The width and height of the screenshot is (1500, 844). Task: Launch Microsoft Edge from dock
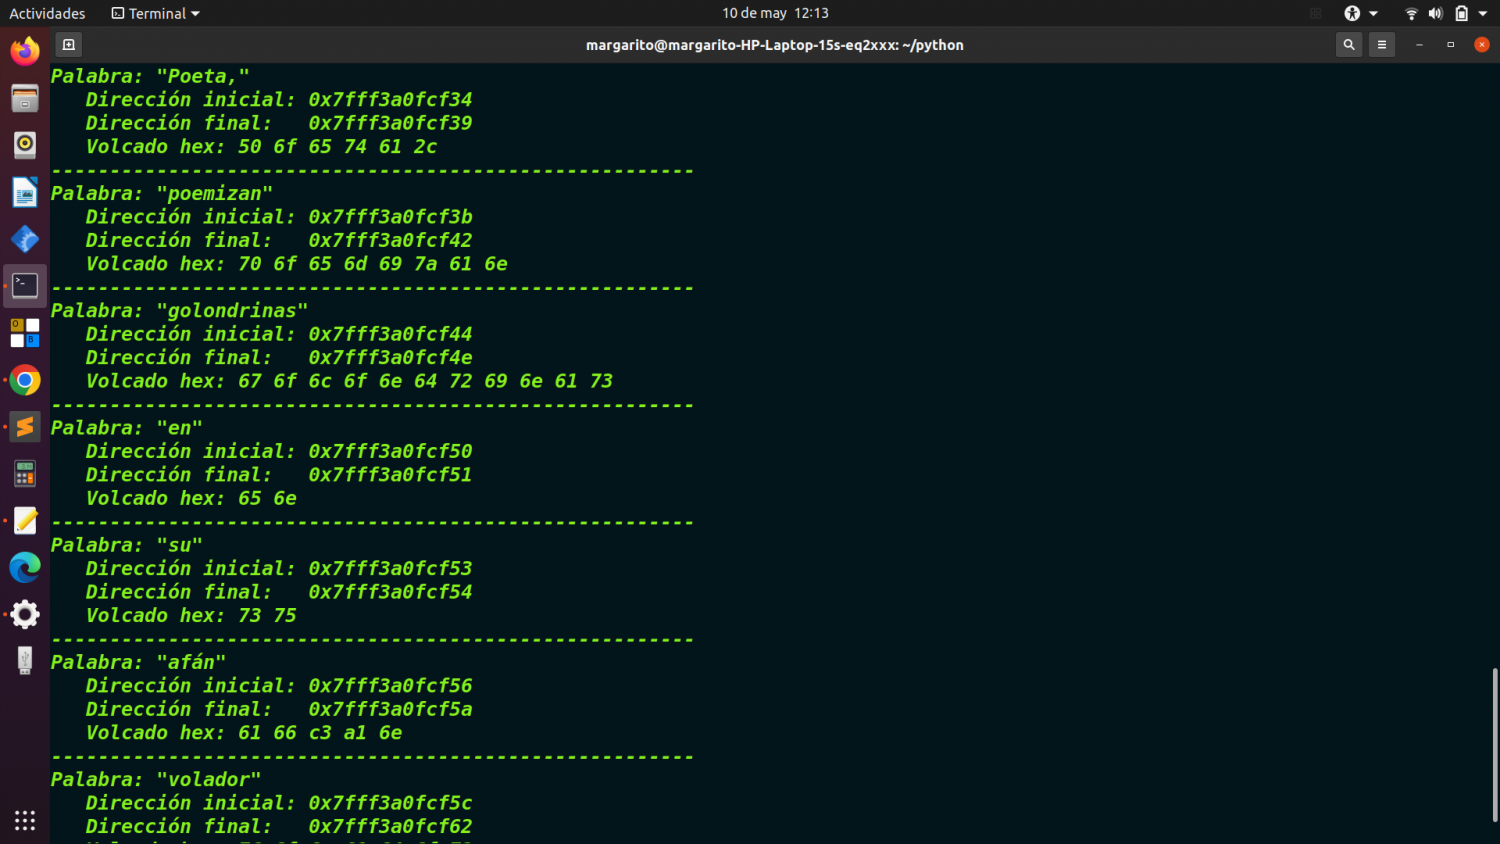coord(25,568)
